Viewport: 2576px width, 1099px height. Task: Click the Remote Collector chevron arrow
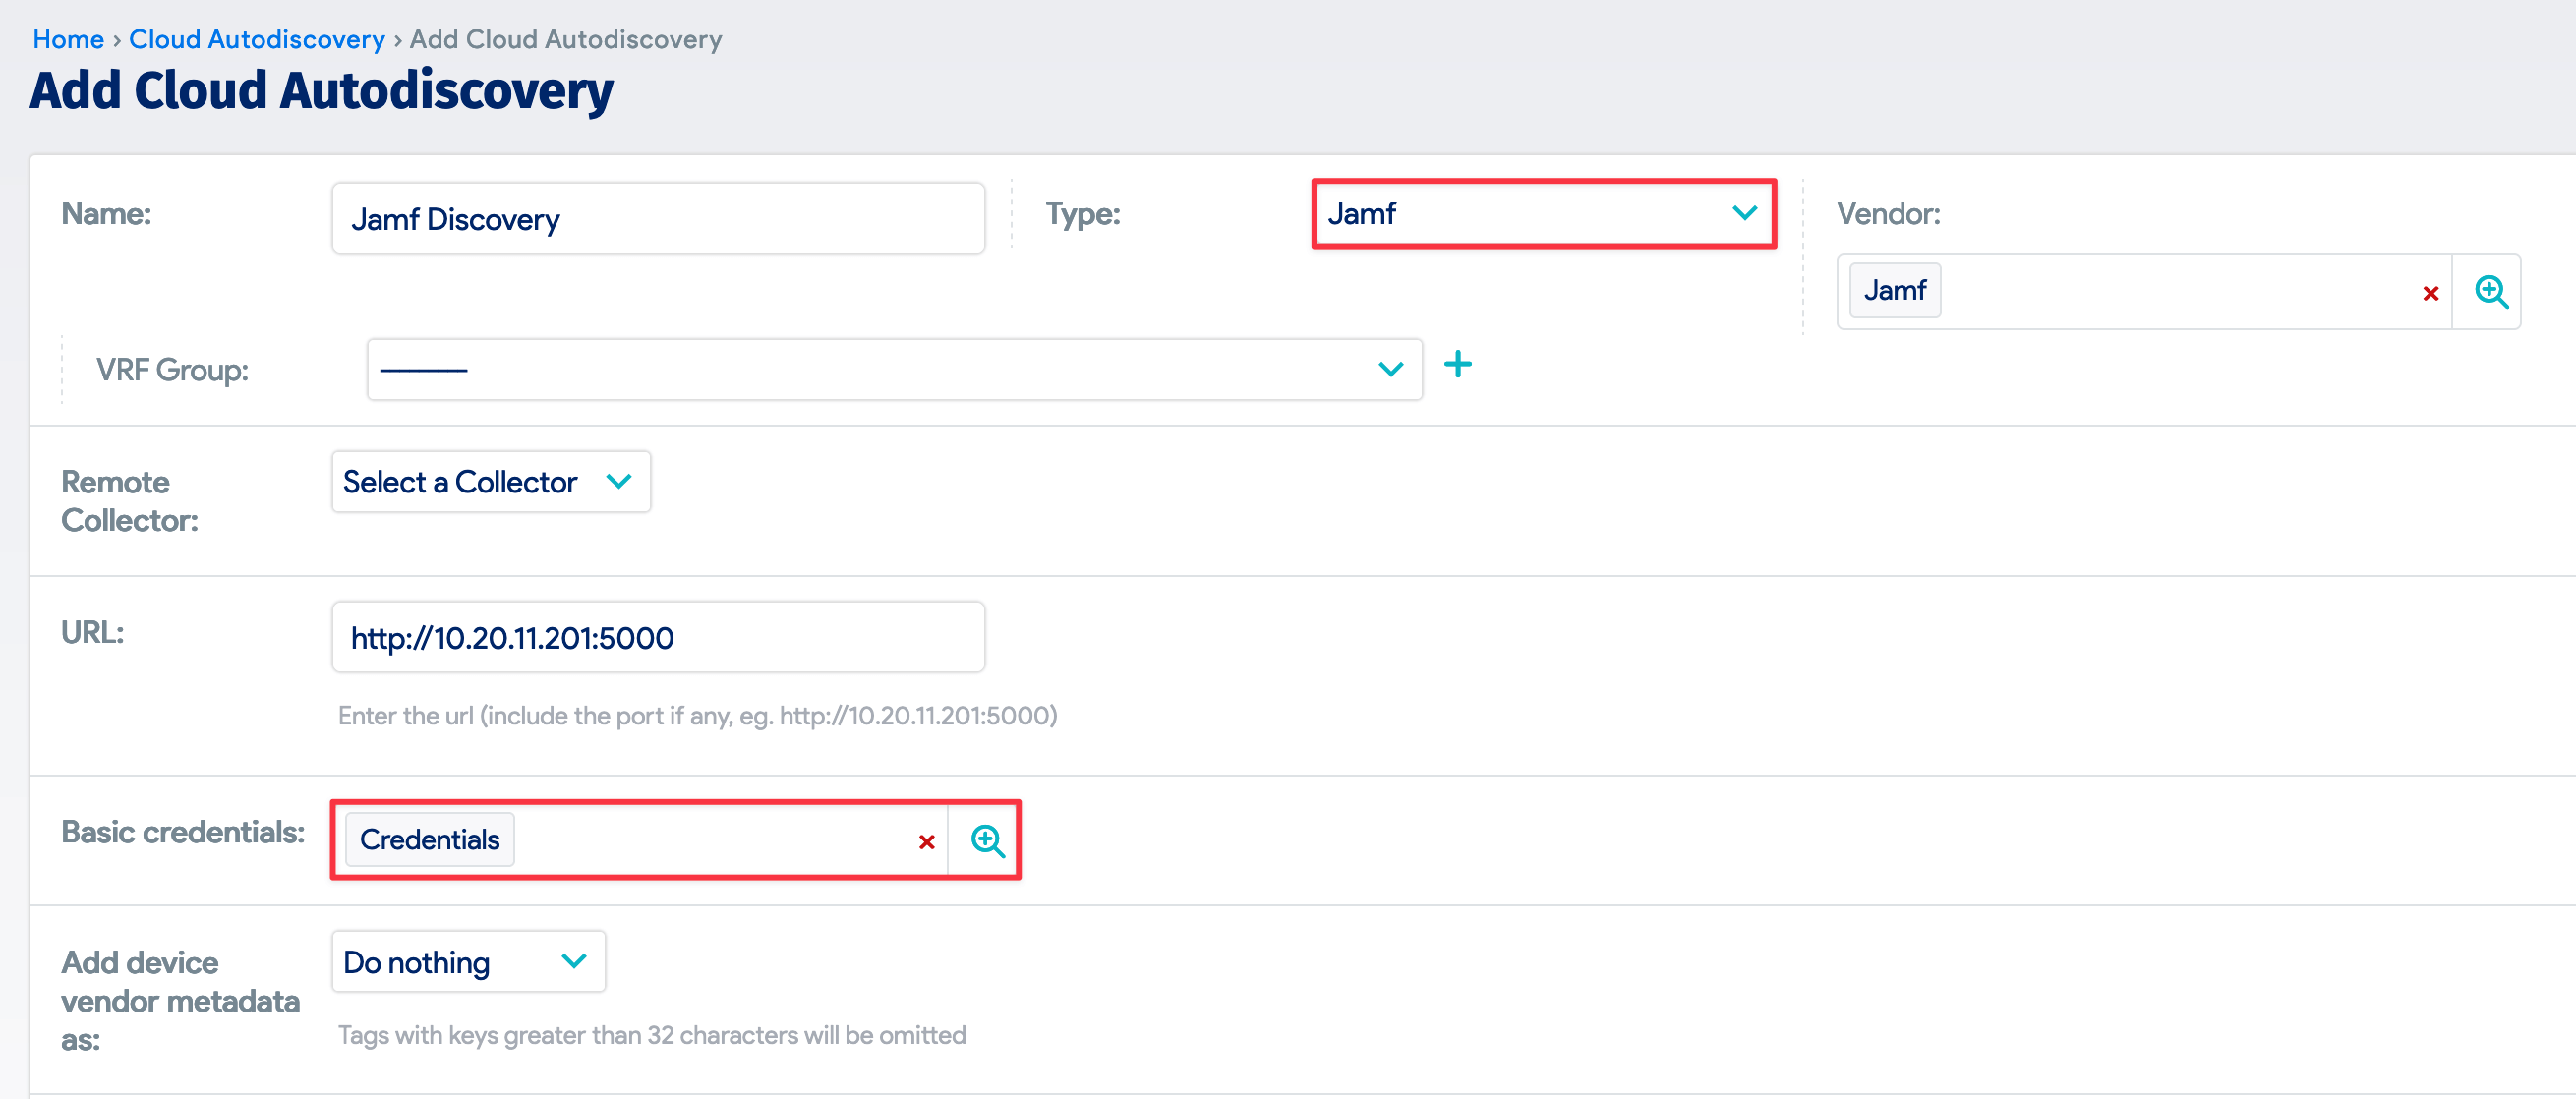(619, 482)
